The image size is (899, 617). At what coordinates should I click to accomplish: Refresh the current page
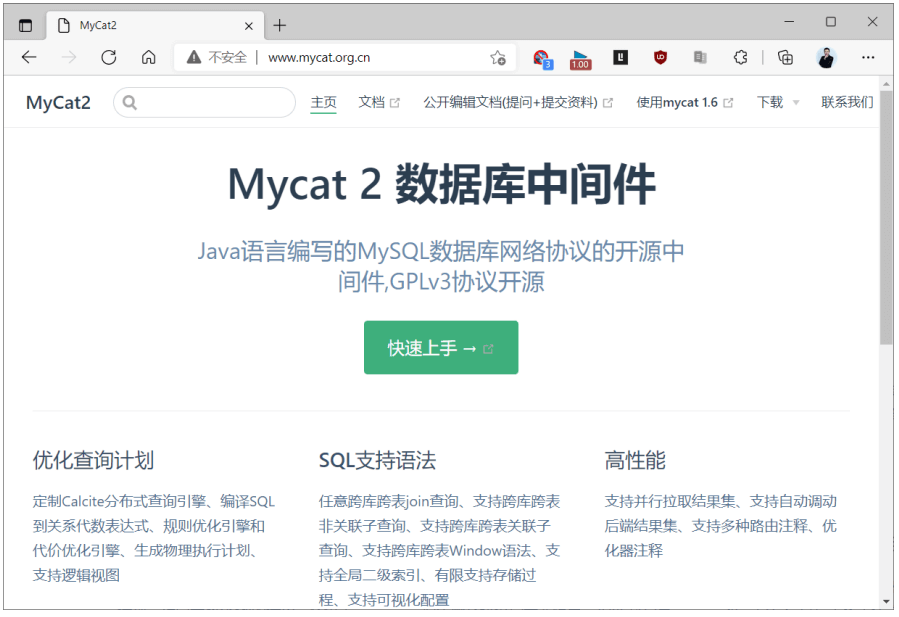coord(108,57)
